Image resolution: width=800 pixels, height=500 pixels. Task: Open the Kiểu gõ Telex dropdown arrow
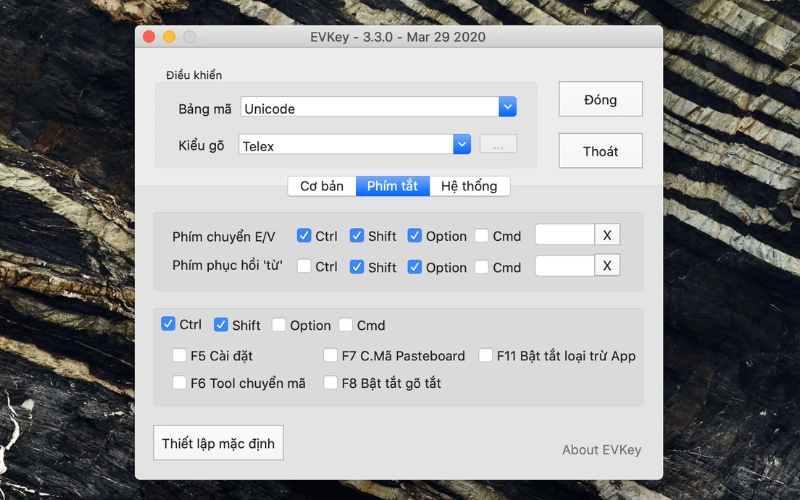pyautogui.click(x=462, y=144)
